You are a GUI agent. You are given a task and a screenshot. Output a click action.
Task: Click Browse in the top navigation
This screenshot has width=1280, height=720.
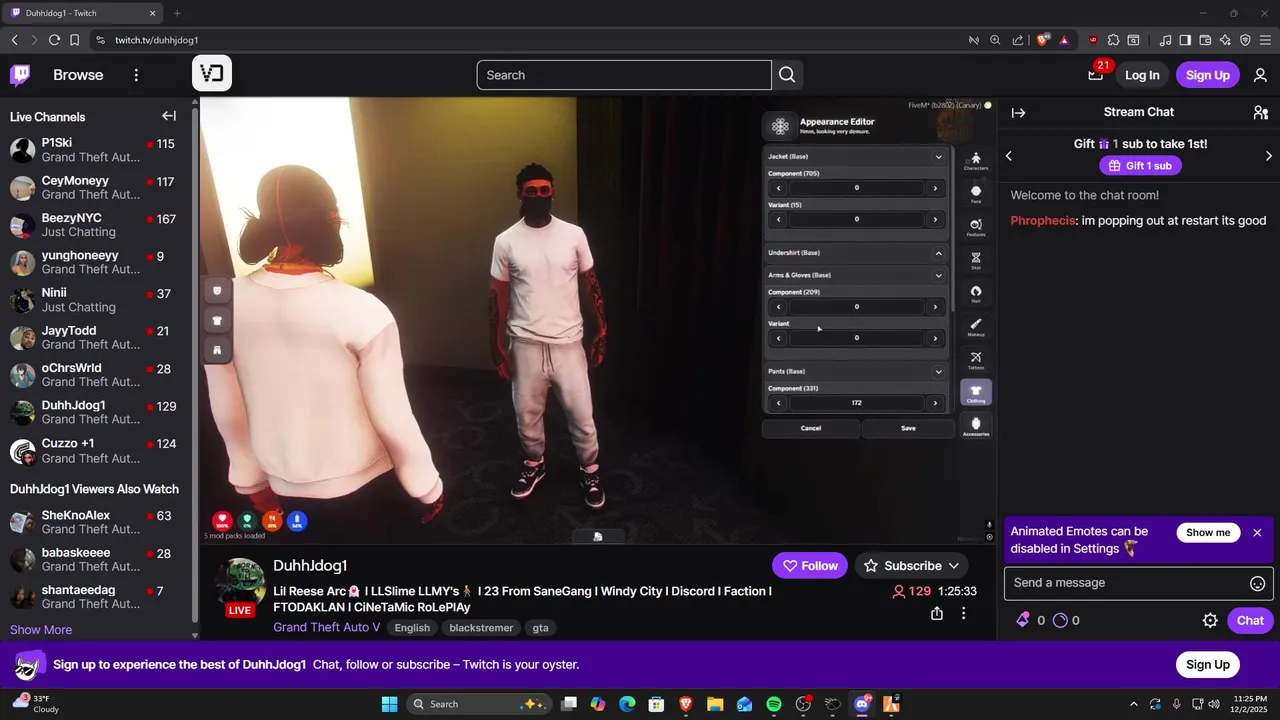coord(78,75)
